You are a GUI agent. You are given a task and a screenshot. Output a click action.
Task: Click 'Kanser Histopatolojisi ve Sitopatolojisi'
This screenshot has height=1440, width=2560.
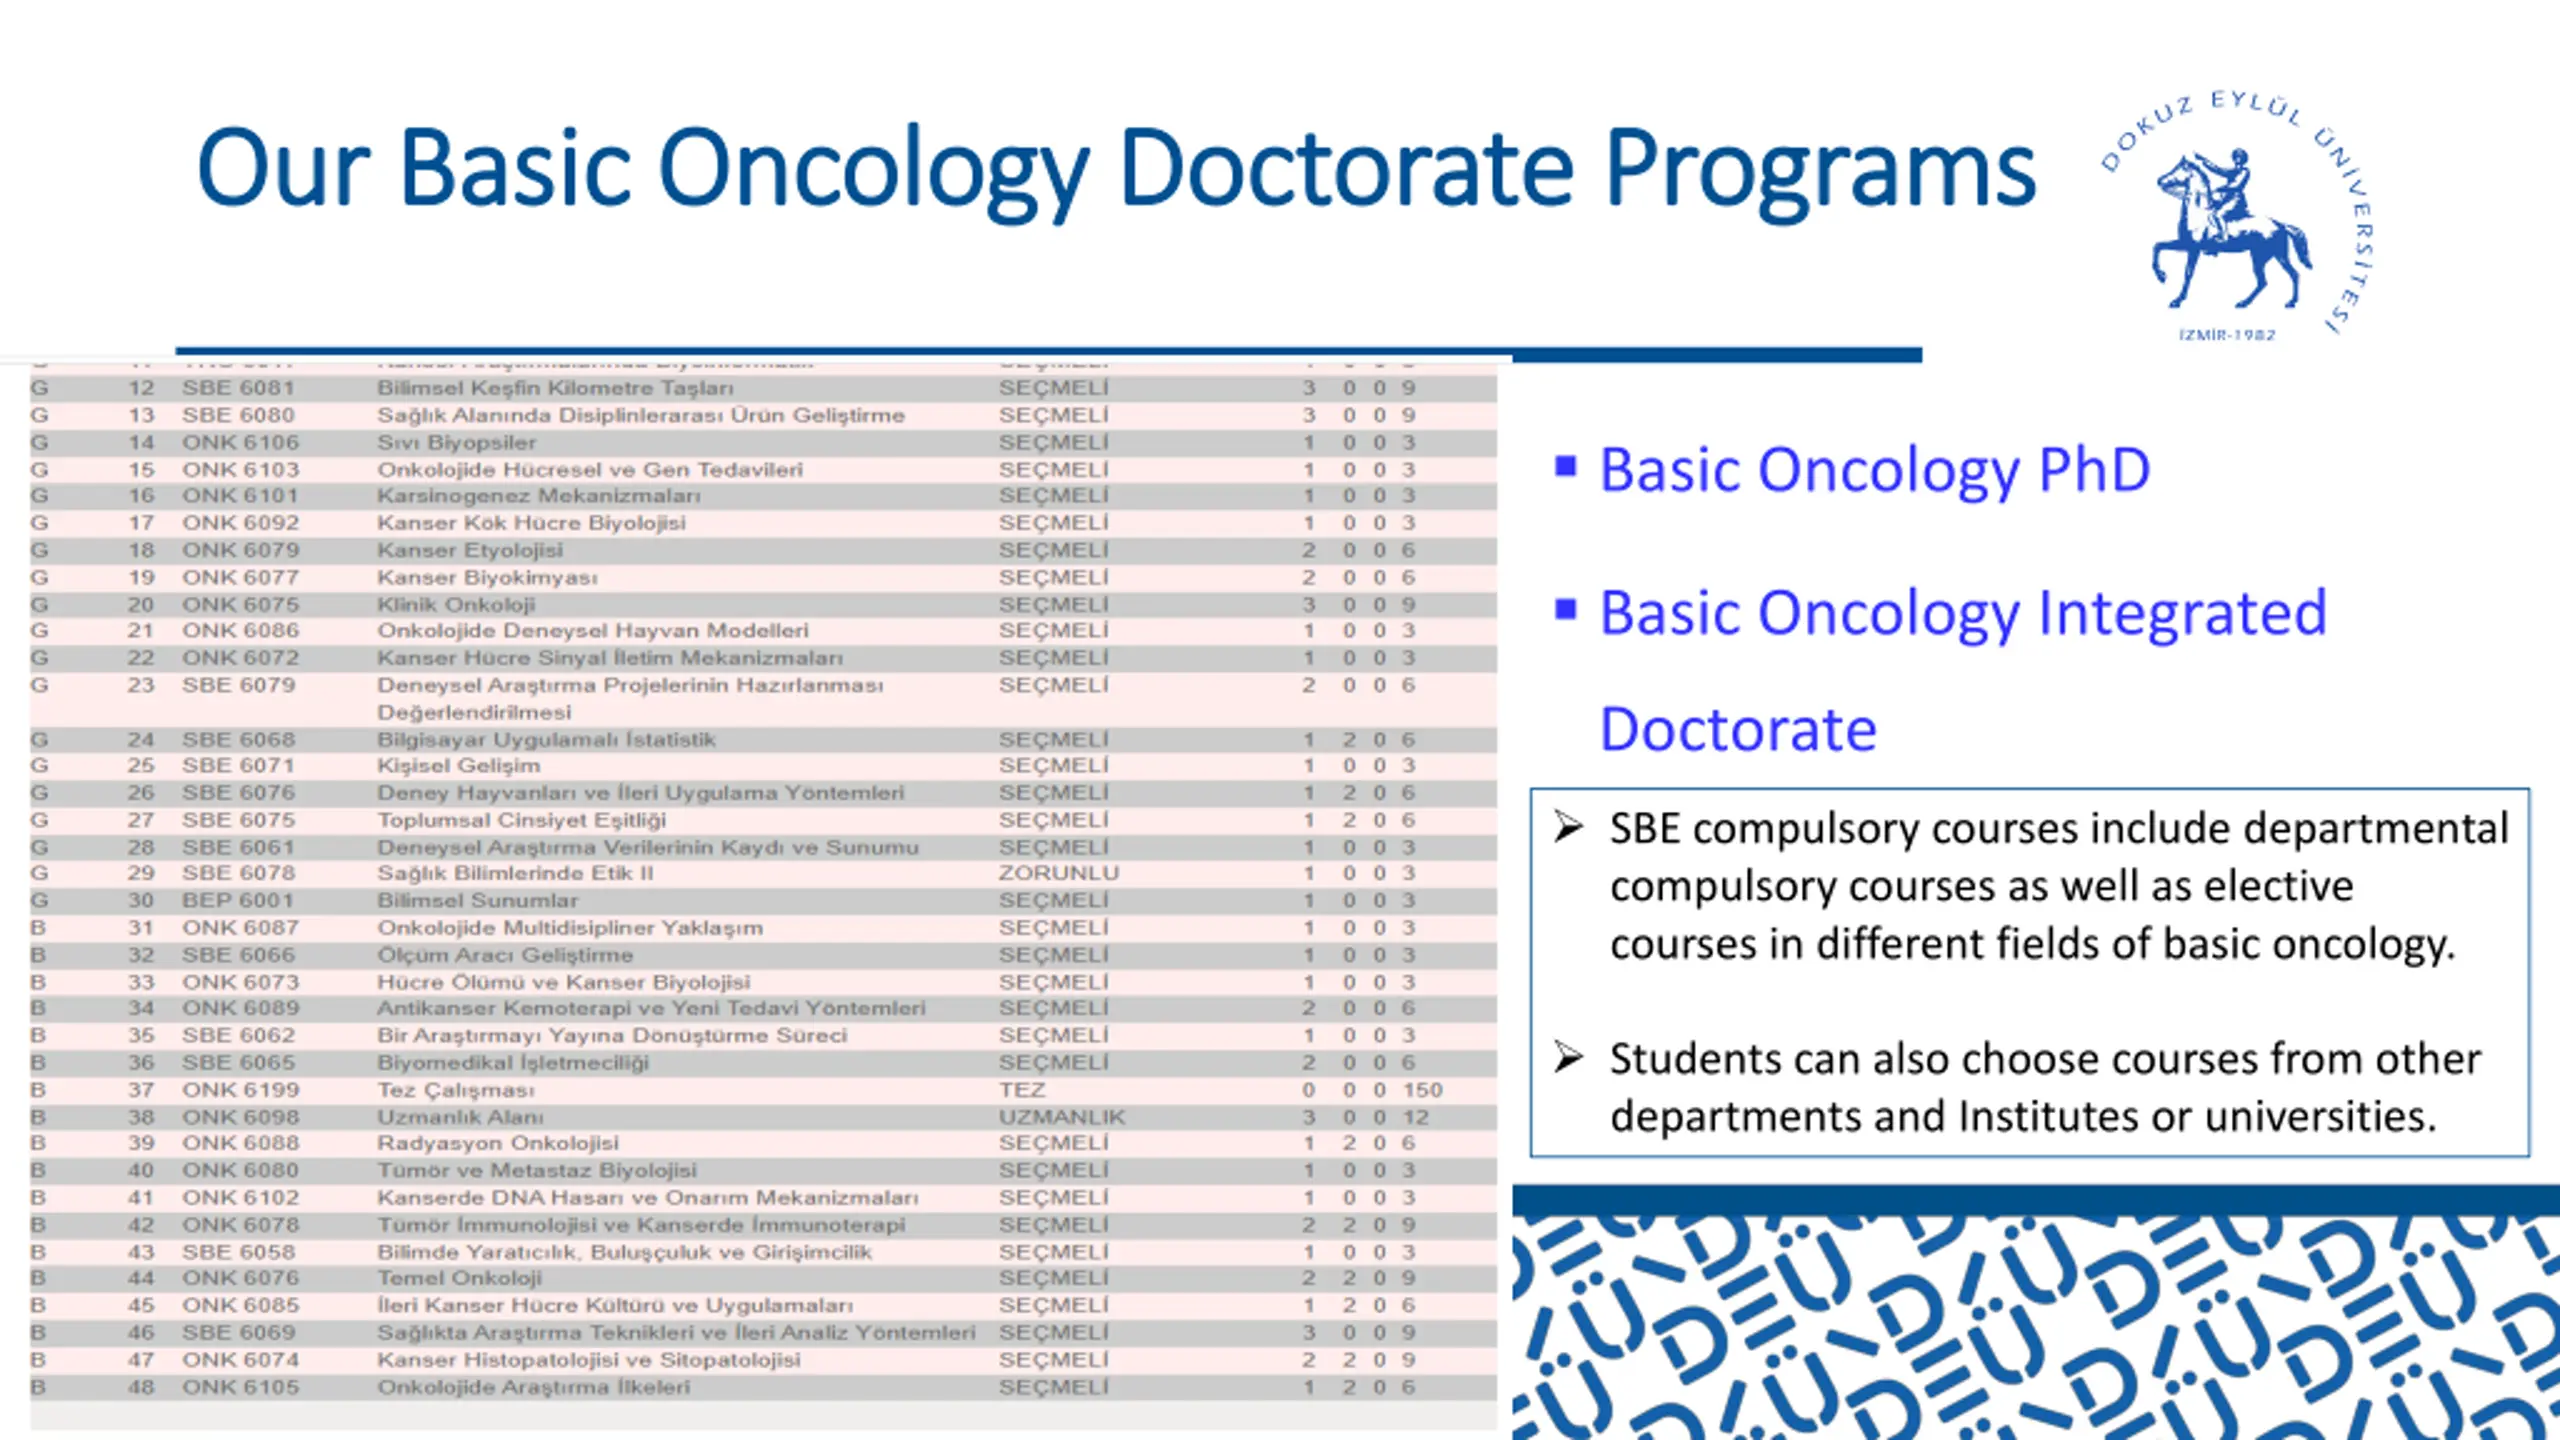(x=589, y=1360)
